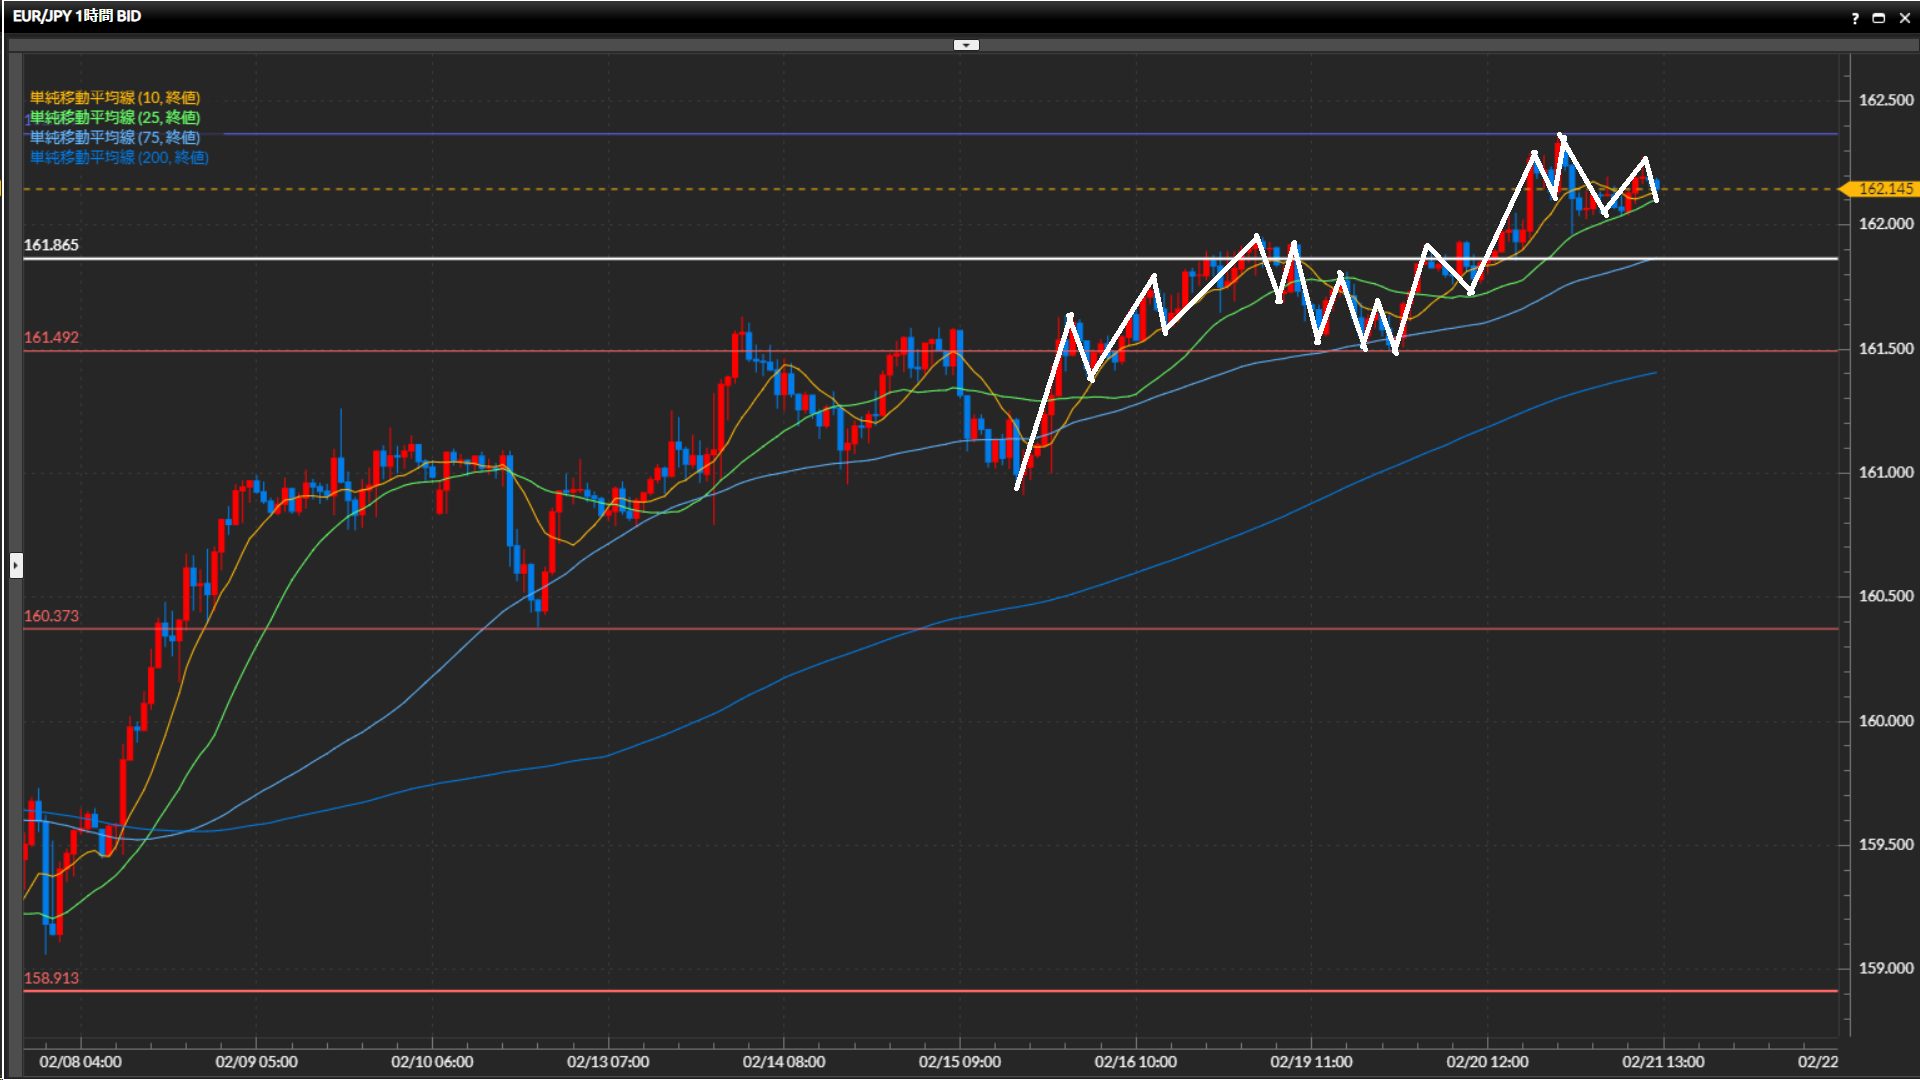The height and width of the screenshot is (1080, 1920).
Task: Select the 158.913 horizontal line label
Action: (51, 978)
